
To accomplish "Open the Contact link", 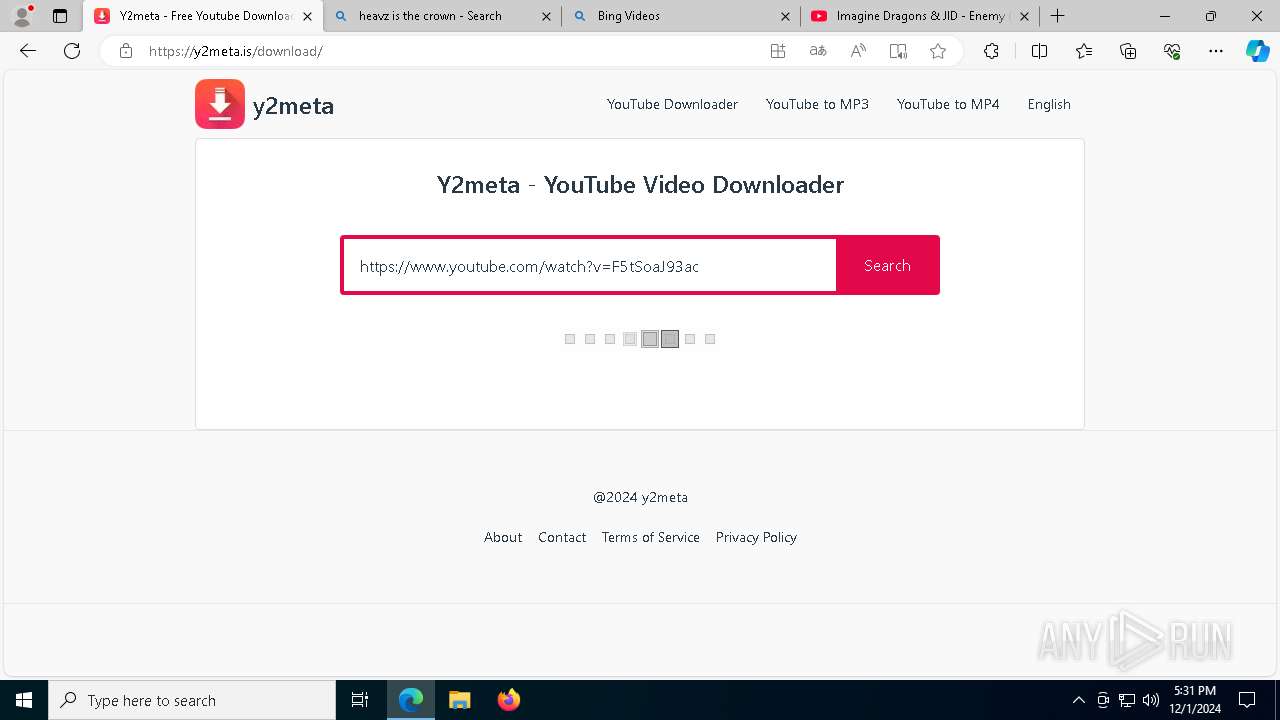I will pyautogui.click(x=562, y=537).
